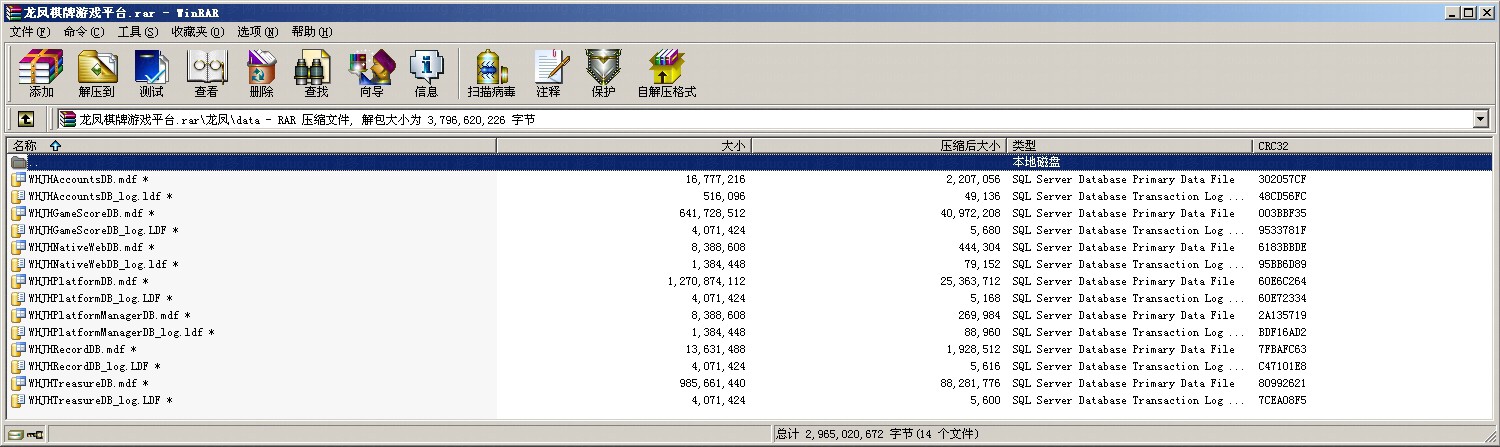The image size is (1500, 447).
Task: Click the Comment (注释) toolbar icon
Action: point(548,73)
